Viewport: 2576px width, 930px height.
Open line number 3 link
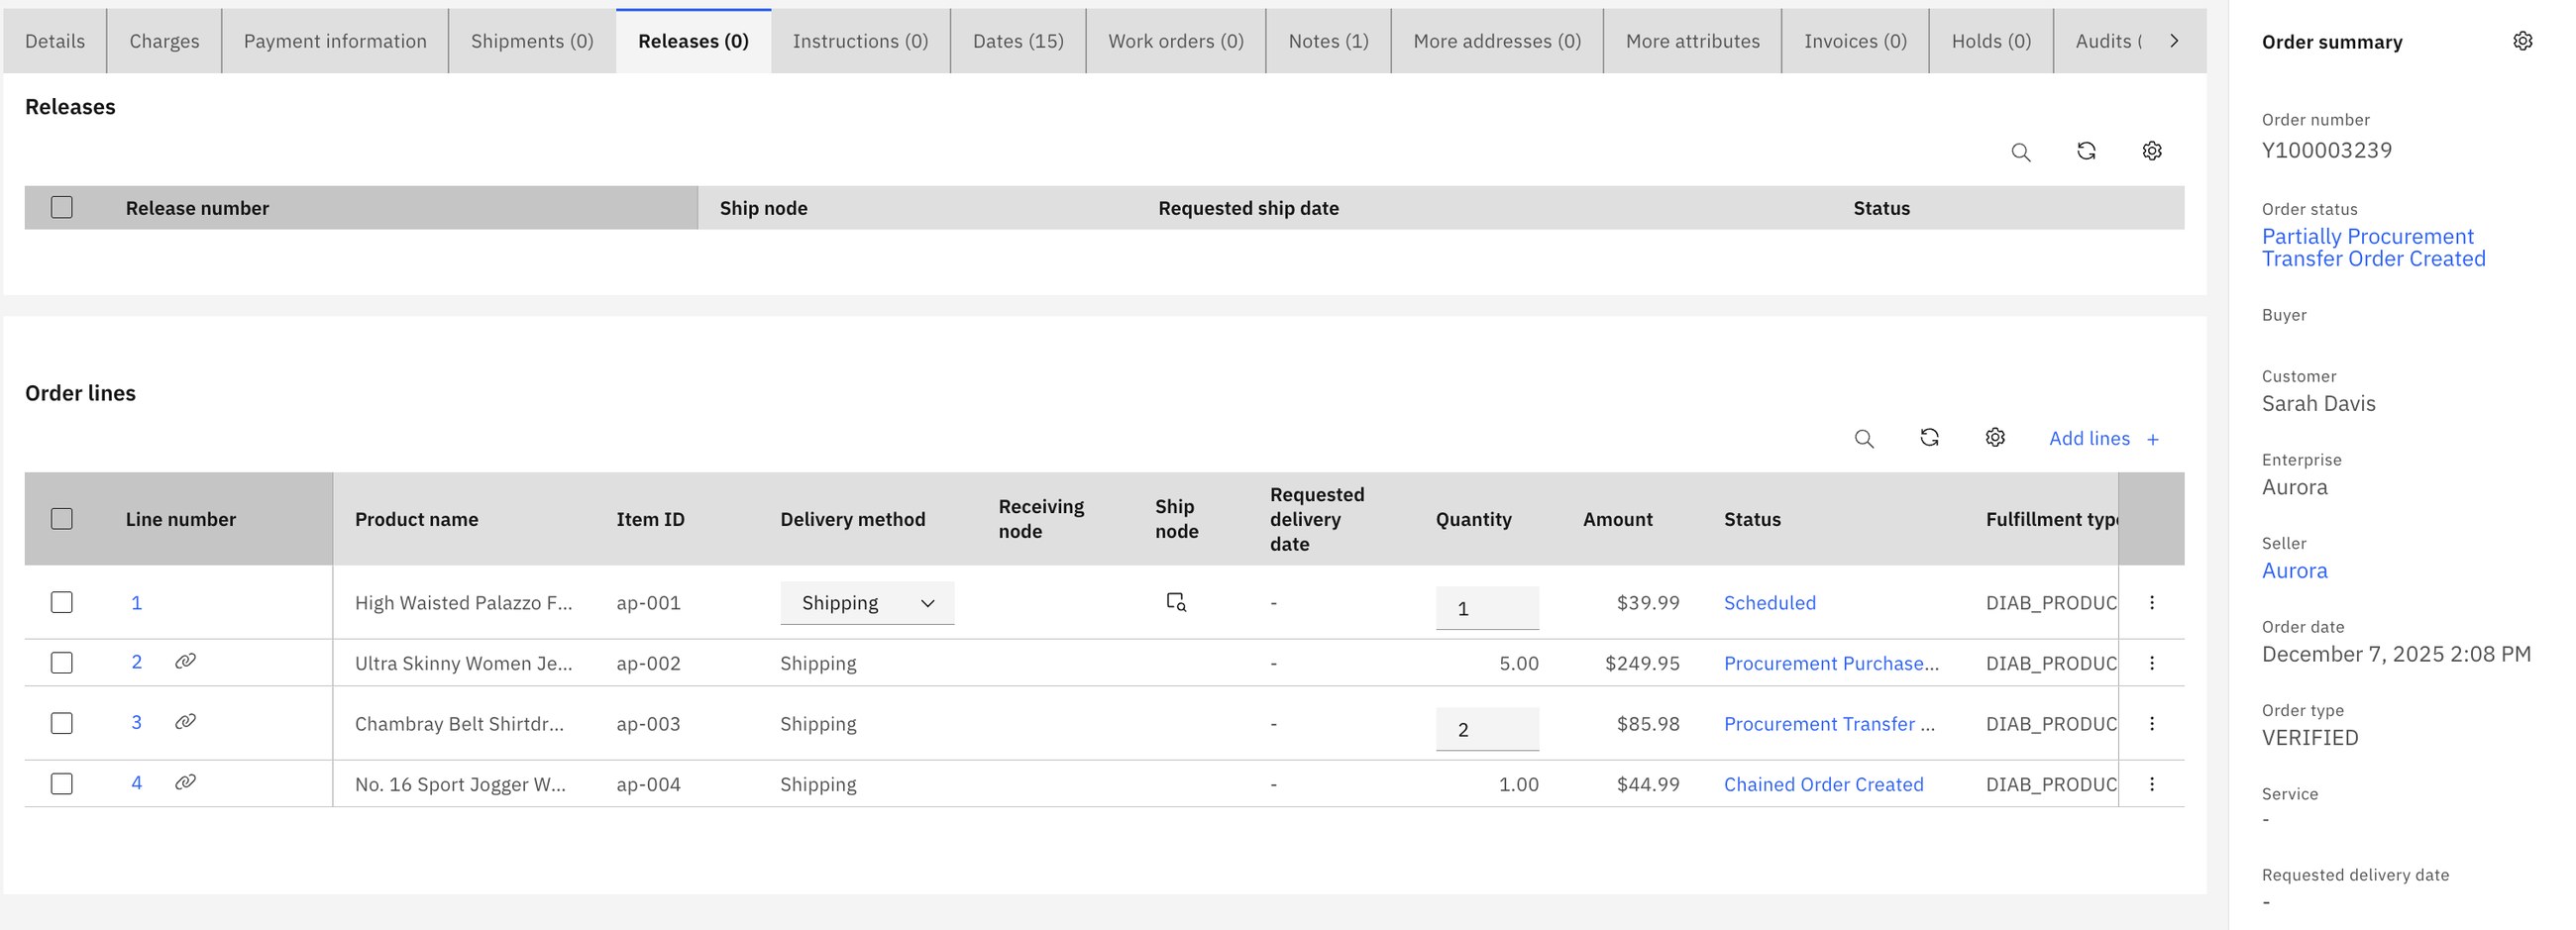(x=137, y=722)
